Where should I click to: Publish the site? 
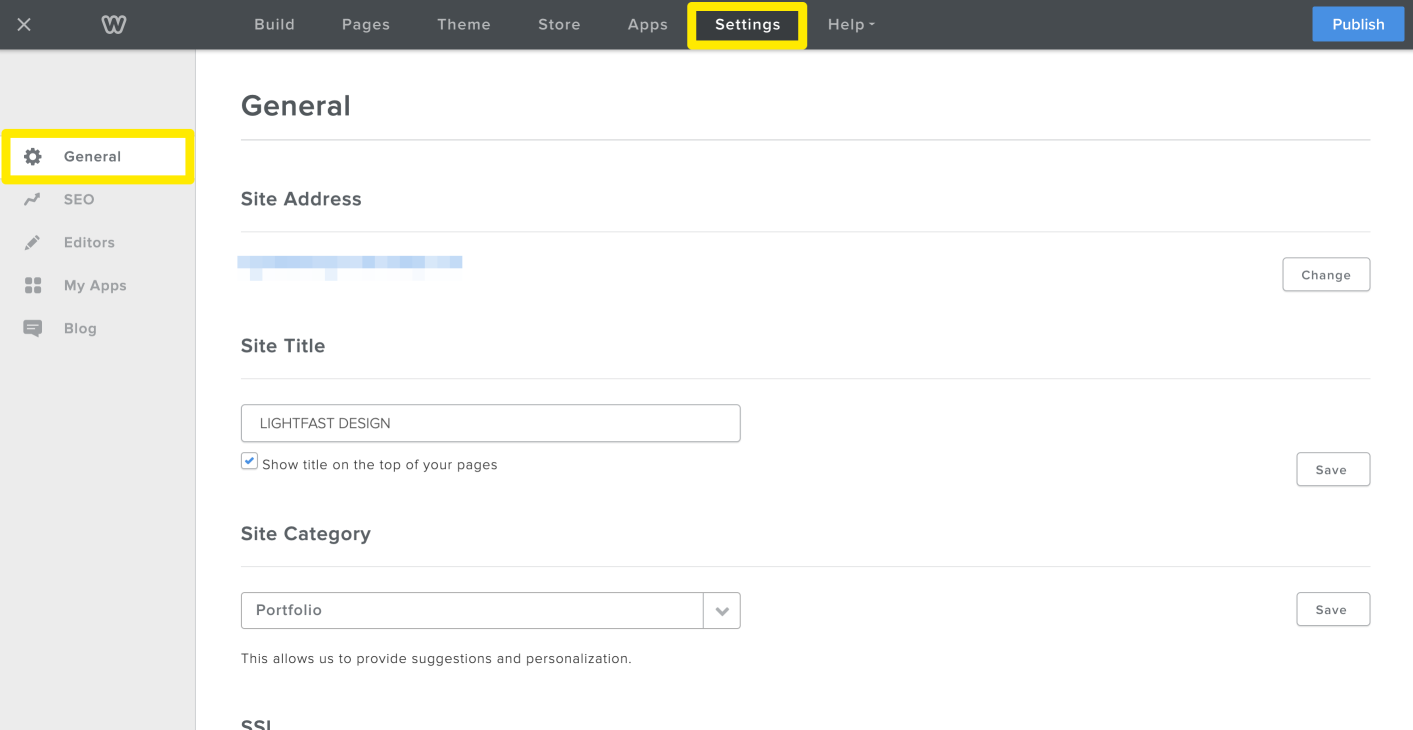tap(1358, 24)
